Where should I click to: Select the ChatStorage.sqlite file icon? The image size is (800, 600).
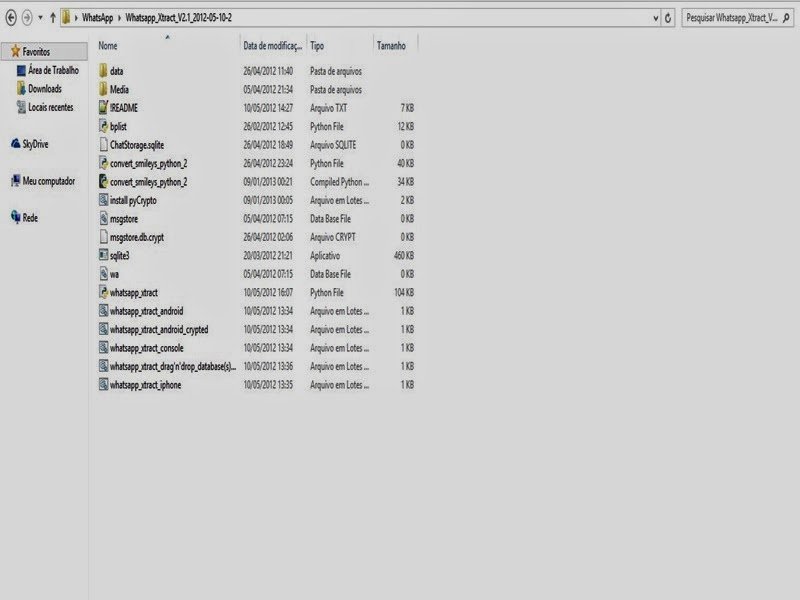pos(103,144)
